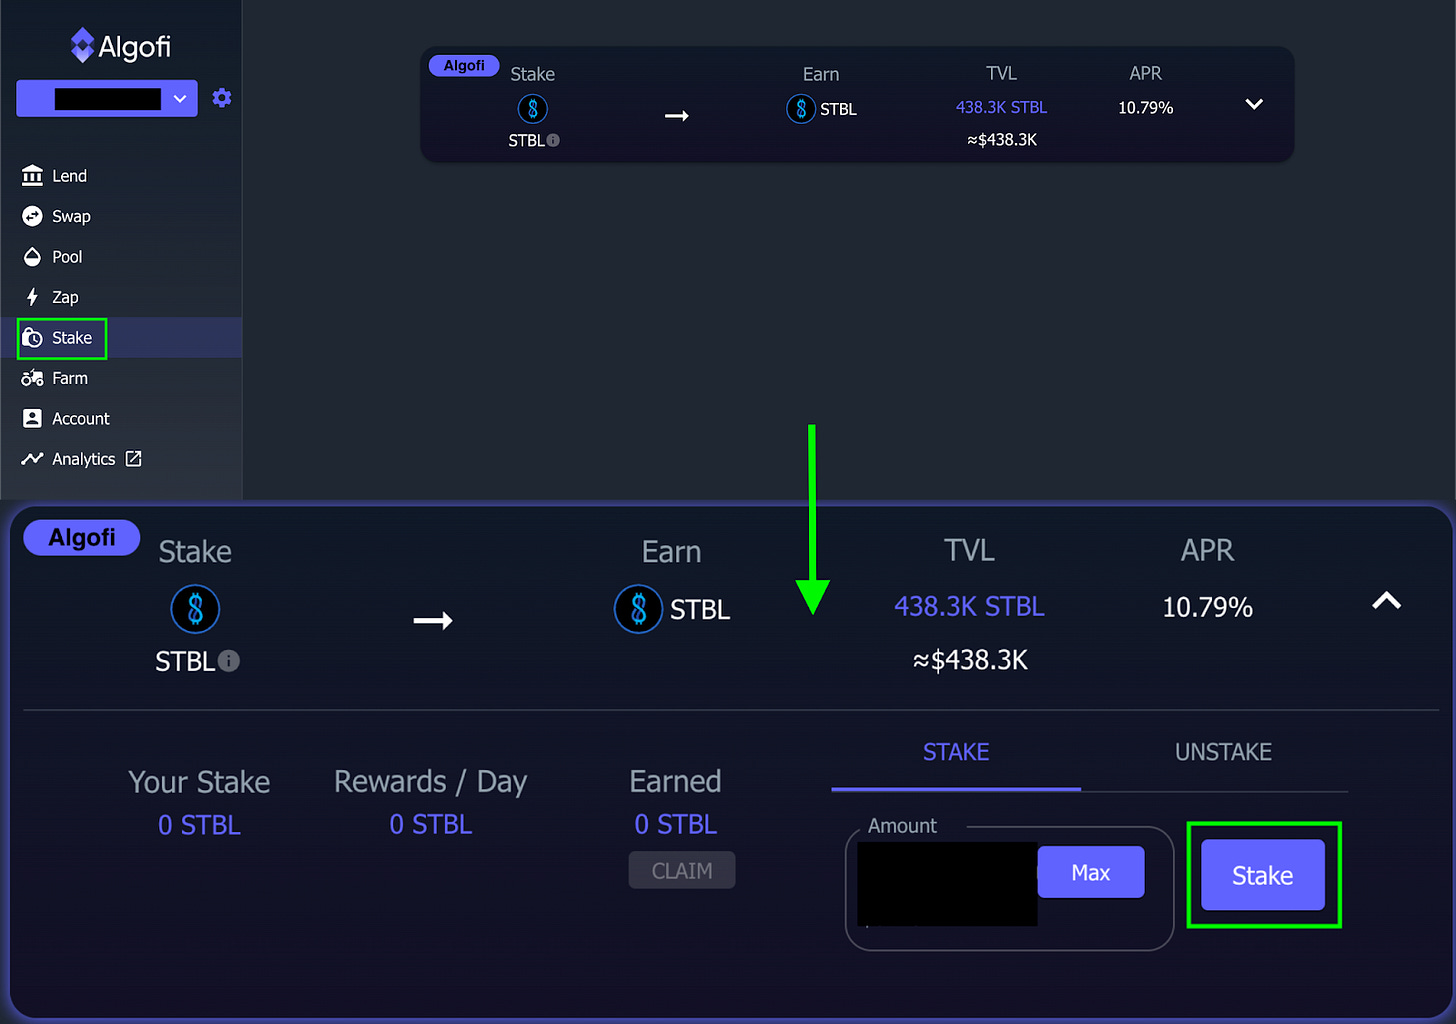Image resolution: width=1456 pixels, height=1024 pixels.
Task: Click Rewards / Day 0 STBL value
Action: [x=430, y=824]
